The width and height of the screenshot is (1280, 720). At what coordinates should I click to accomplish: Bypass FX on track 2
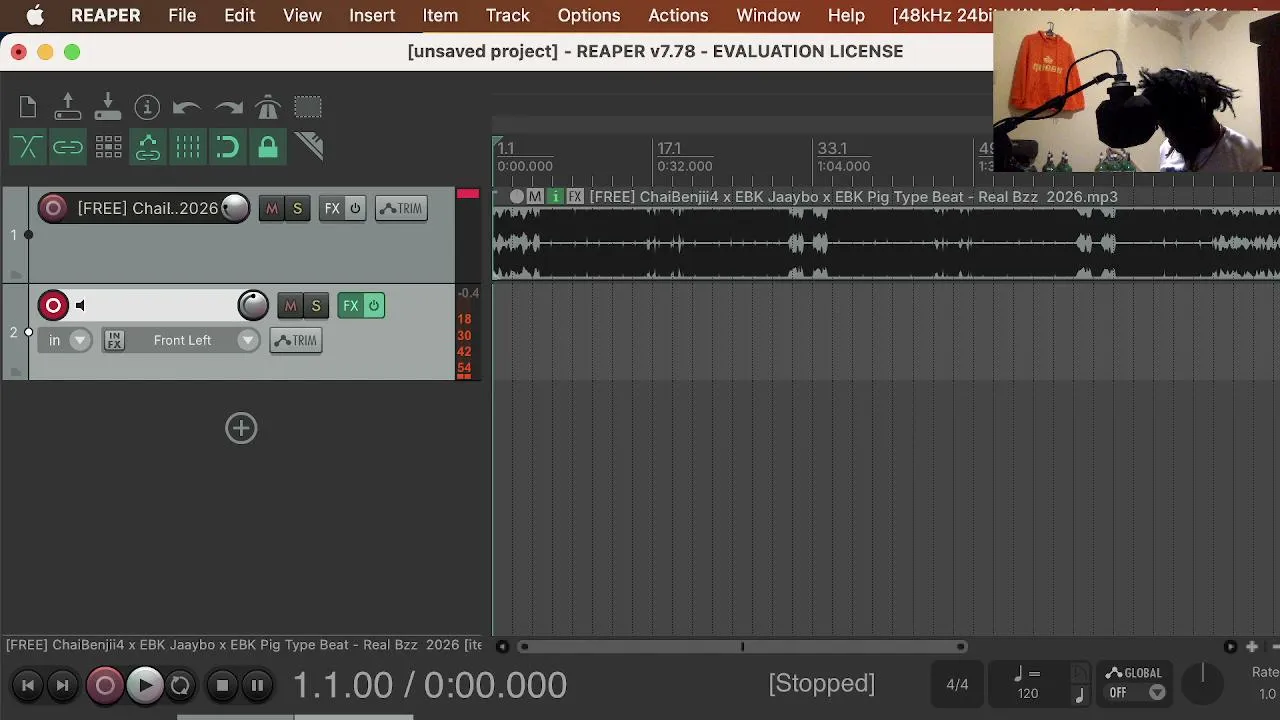tap(373, 306)
